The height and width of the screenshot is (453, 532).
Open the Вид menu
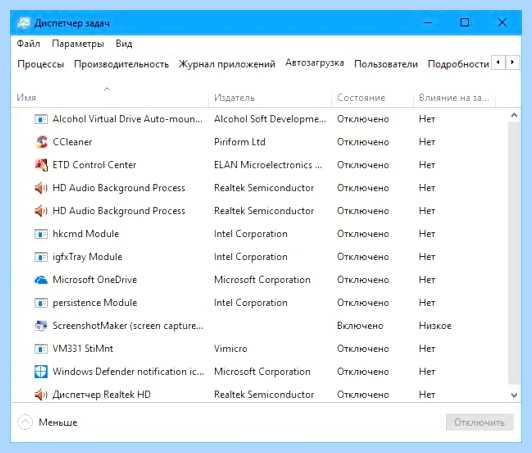[x=124, y=44]
